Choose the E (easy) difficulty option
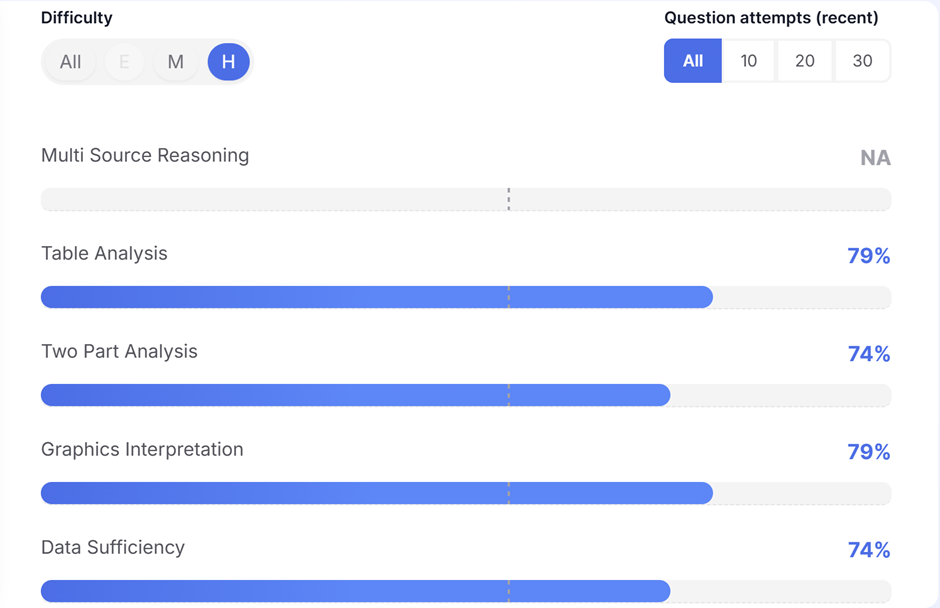The image size is (940, 608). pos(124,62)
